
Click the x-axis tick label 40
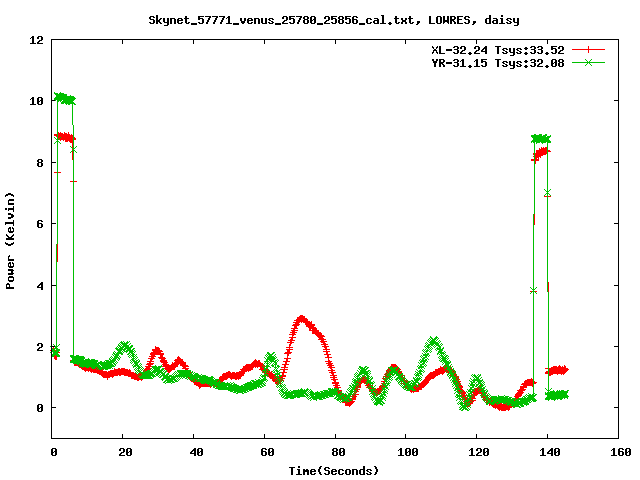coord(196,452)
